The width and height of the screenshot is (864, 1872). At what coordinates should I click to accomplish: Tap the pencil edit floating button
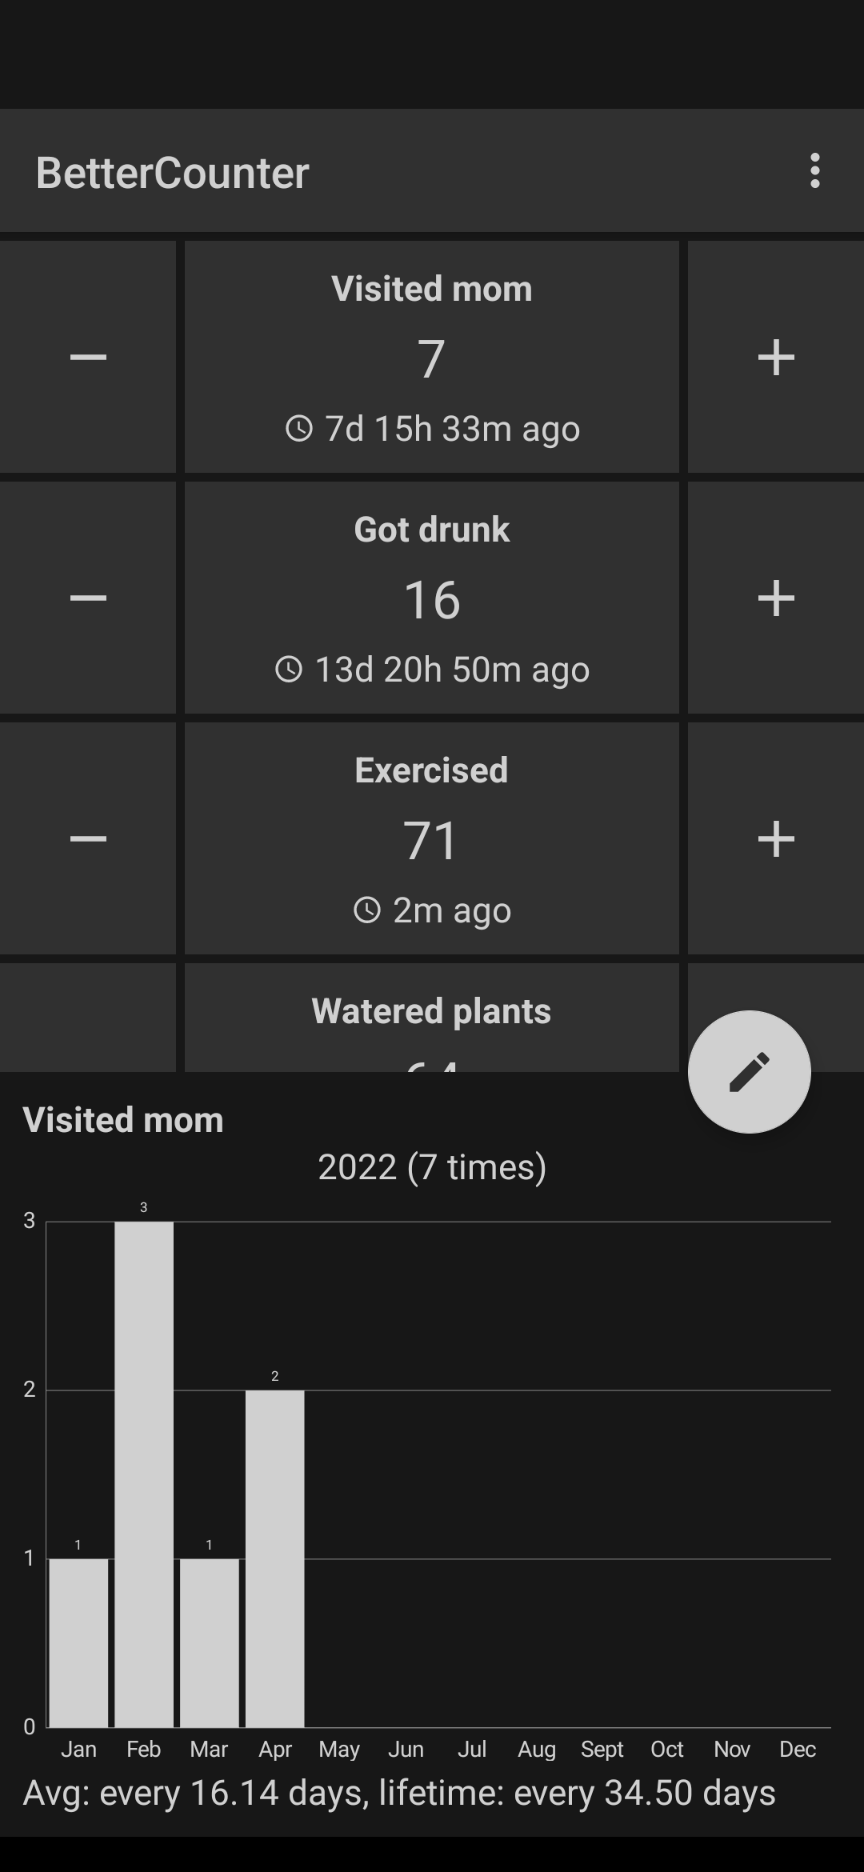pyautogui.click(x=749, y=1071)
